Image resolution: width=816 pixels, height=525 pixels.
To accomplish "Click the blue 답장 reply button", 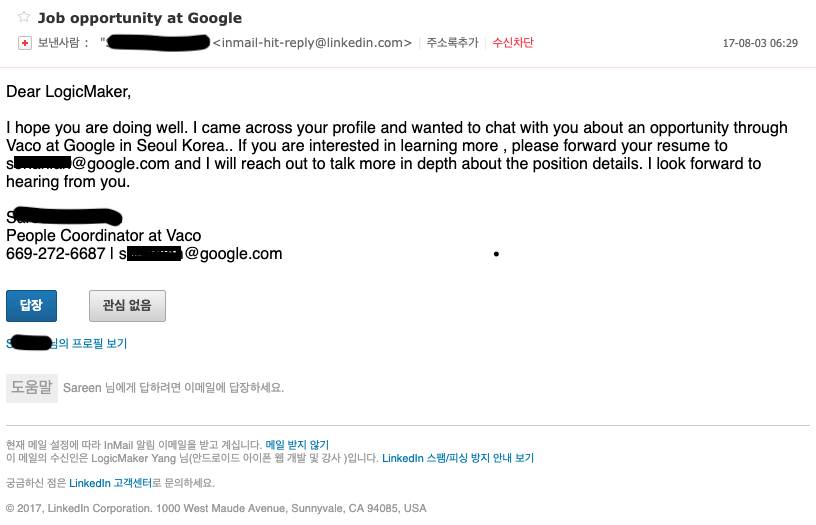I will pyautogui.click(x=31, y=305).
